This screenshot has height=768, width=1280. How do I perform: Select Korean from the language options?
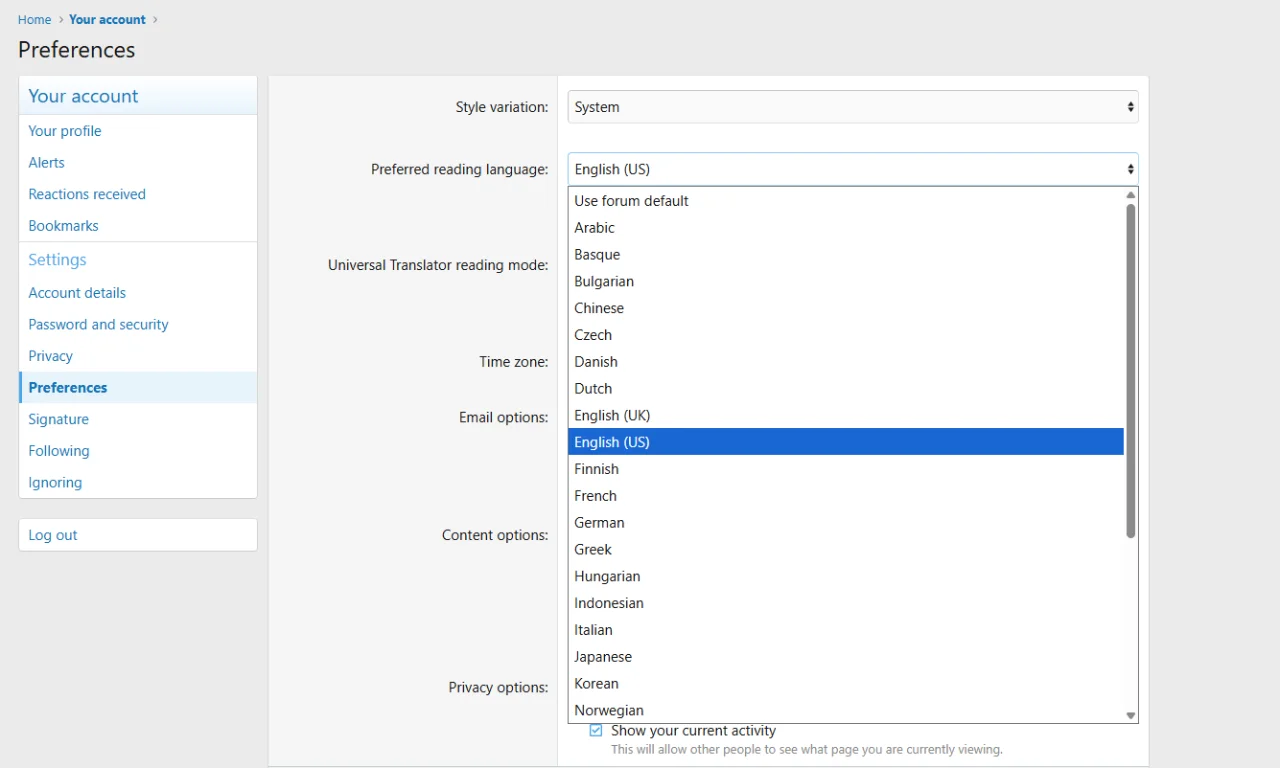[x=846, y=684]
